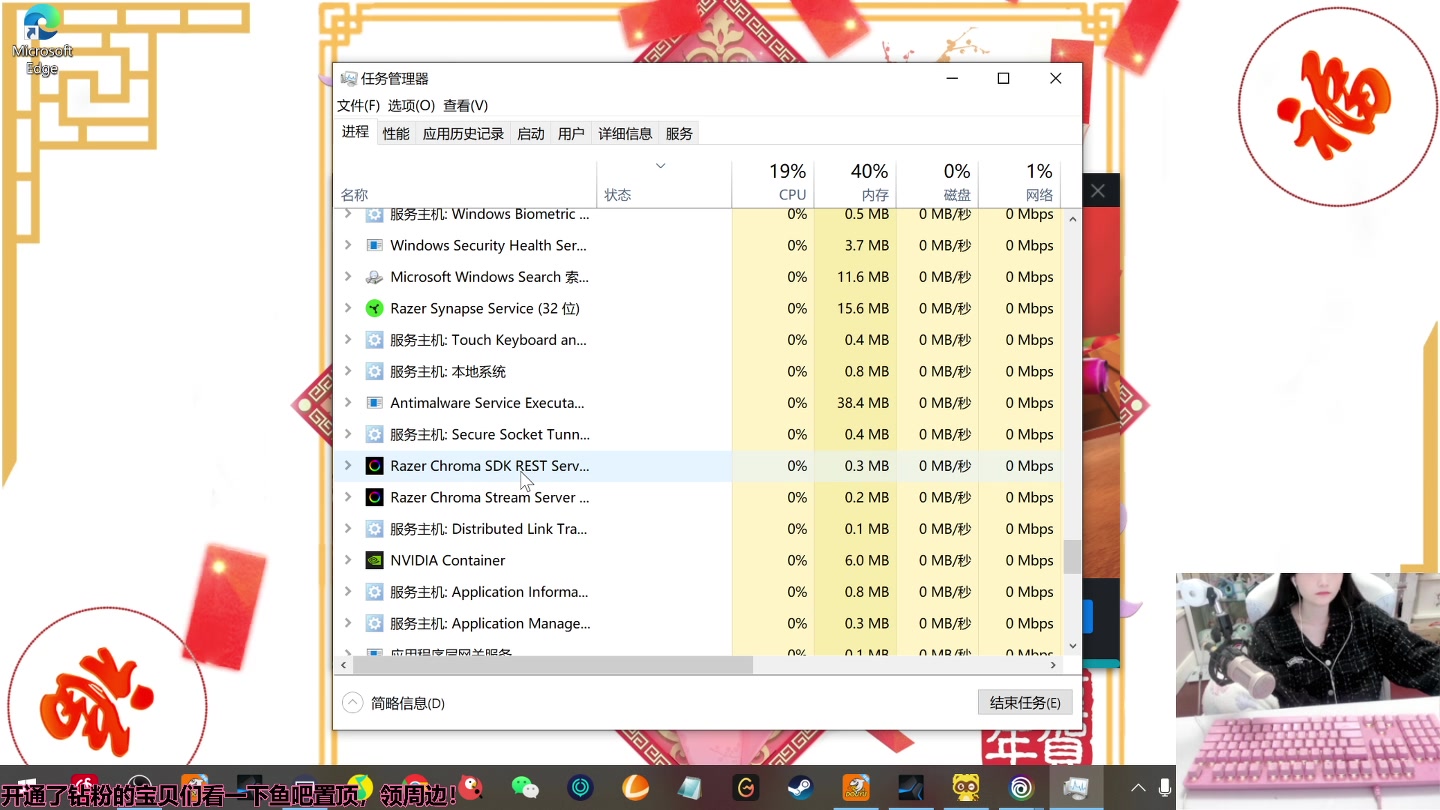Open the 状态 column filter dropdown
This screenshot has width=1440, height=810.
click(660, 166)
